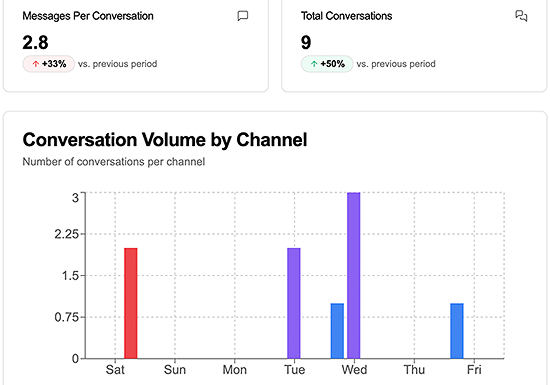Click the blue Wednesday bar
Screen dimensions: 550x385
click(x=337, y=331)
